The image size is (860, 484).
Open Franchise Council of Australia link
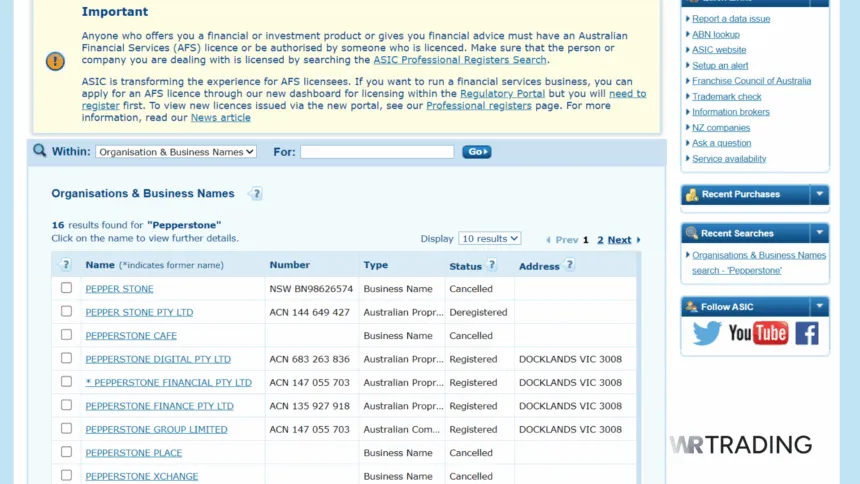point(751,81)
